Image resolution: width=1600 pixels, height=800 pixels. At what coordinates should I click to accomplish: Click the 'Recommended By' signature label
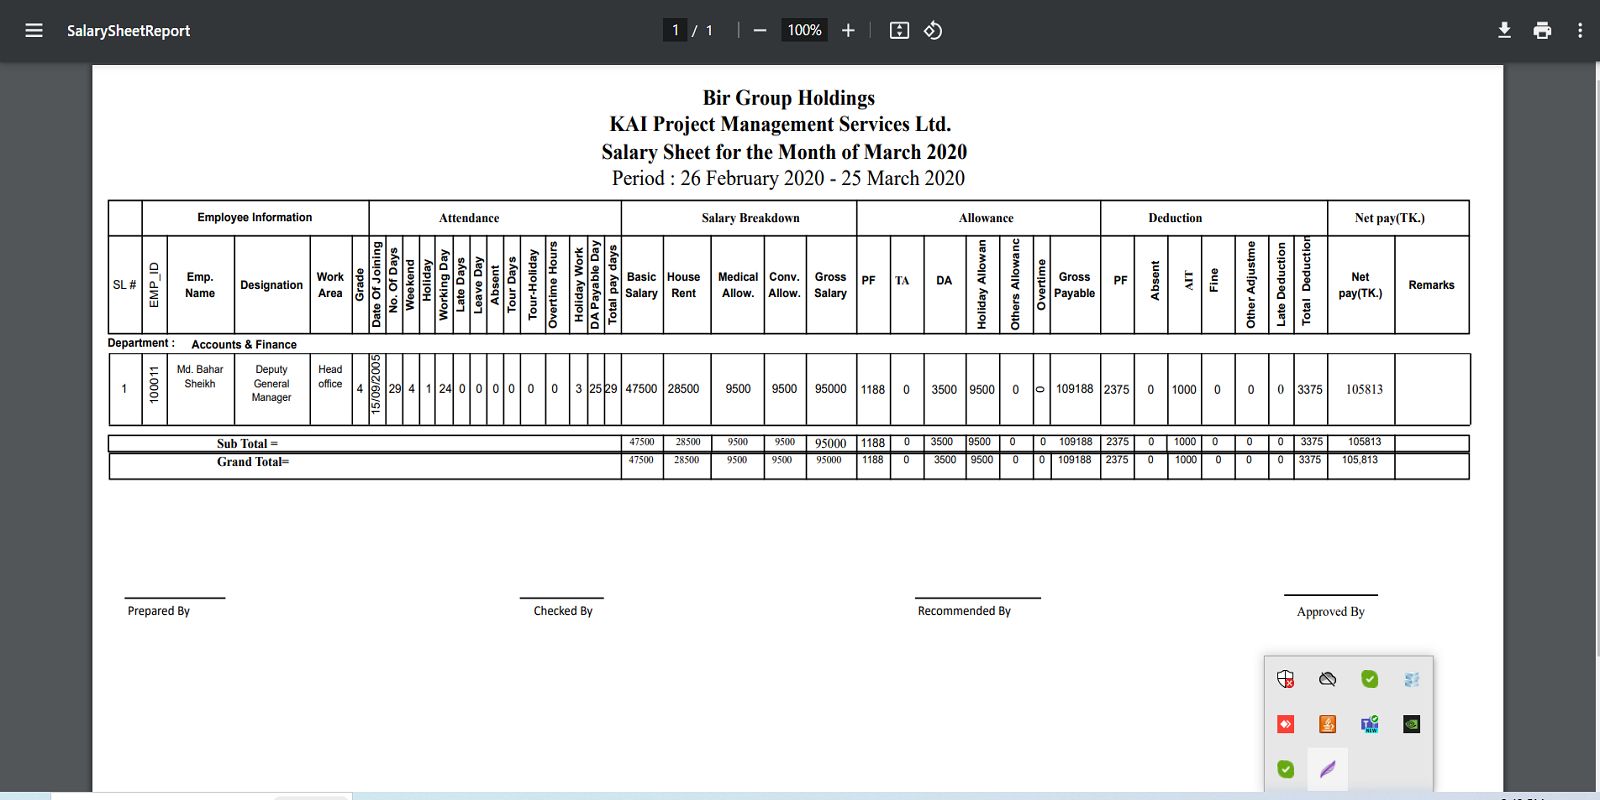point(964,611)
